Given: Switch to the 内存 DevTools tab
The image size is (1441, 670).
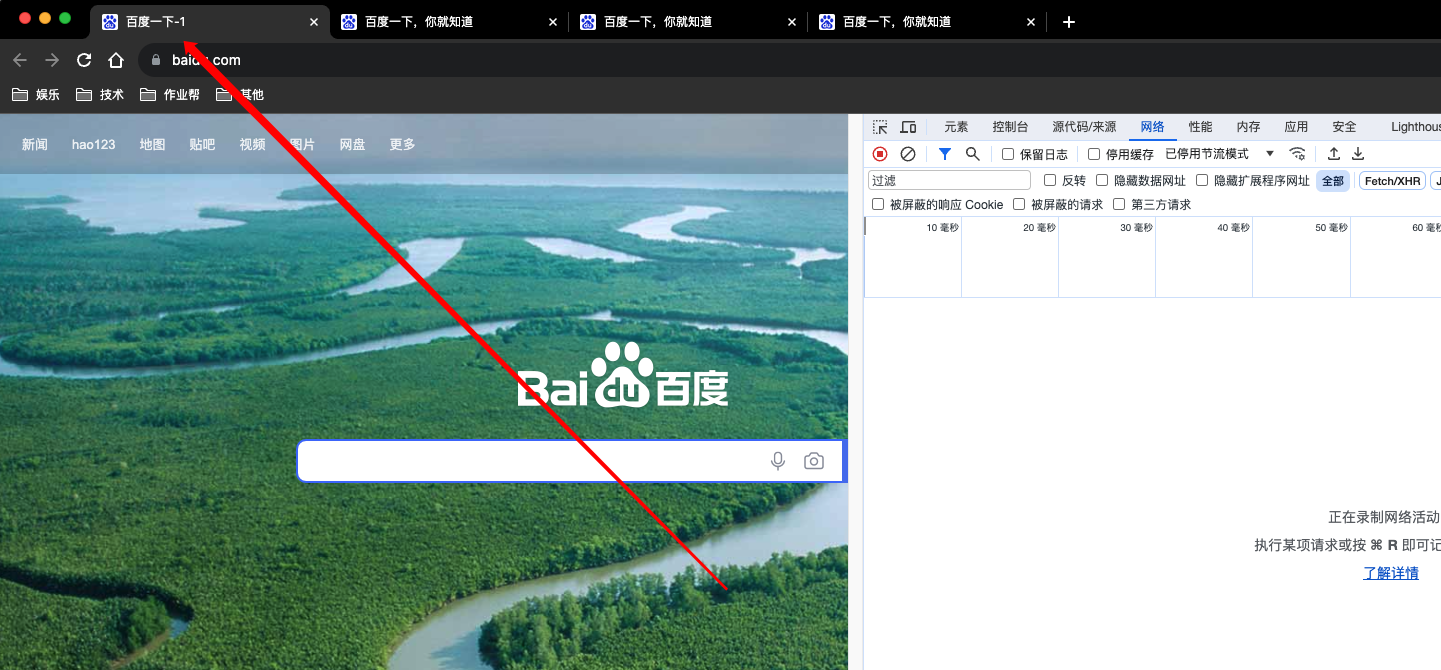Looking at the screenshot, I should (x=1248, y=127).
